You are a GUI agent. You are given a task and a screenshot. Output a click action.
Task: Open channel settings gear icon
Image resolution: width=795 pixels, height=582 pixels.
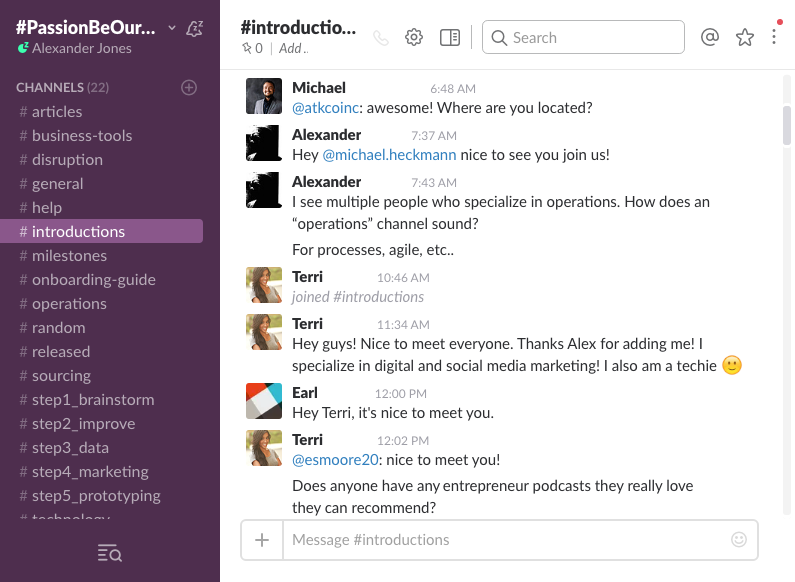[414, 38]
